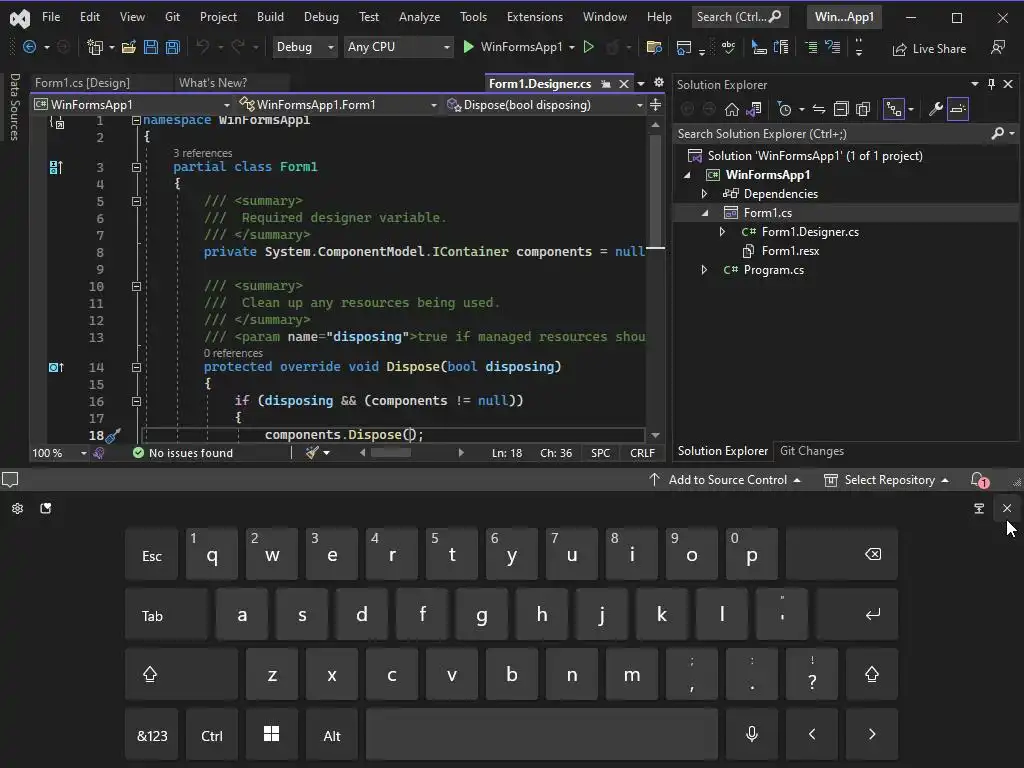Viewport: 1024px width, 768px height.
Task: Click Sync with Active Document arrows icon
Action: [819, 109]
